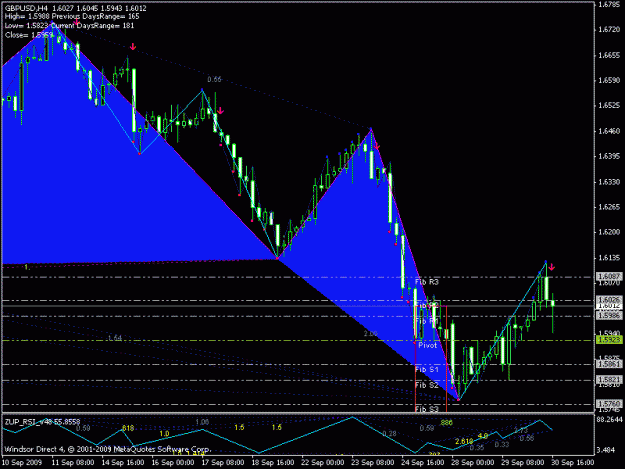Image resolution: width=625 pixels, height=469 pixels.
Task: Click the 2.00 ratio label in the pattern
Action: 370,334
